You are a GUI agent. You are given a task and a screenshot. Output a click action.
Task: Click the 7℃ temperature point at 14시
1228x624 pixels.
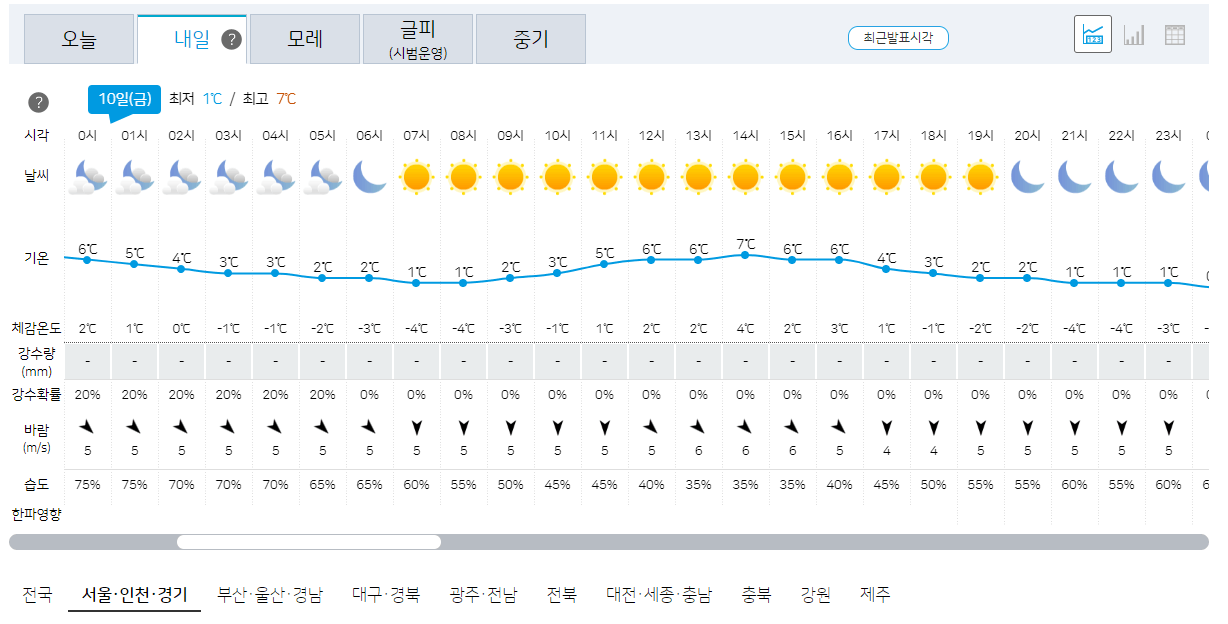pos(745,256)
